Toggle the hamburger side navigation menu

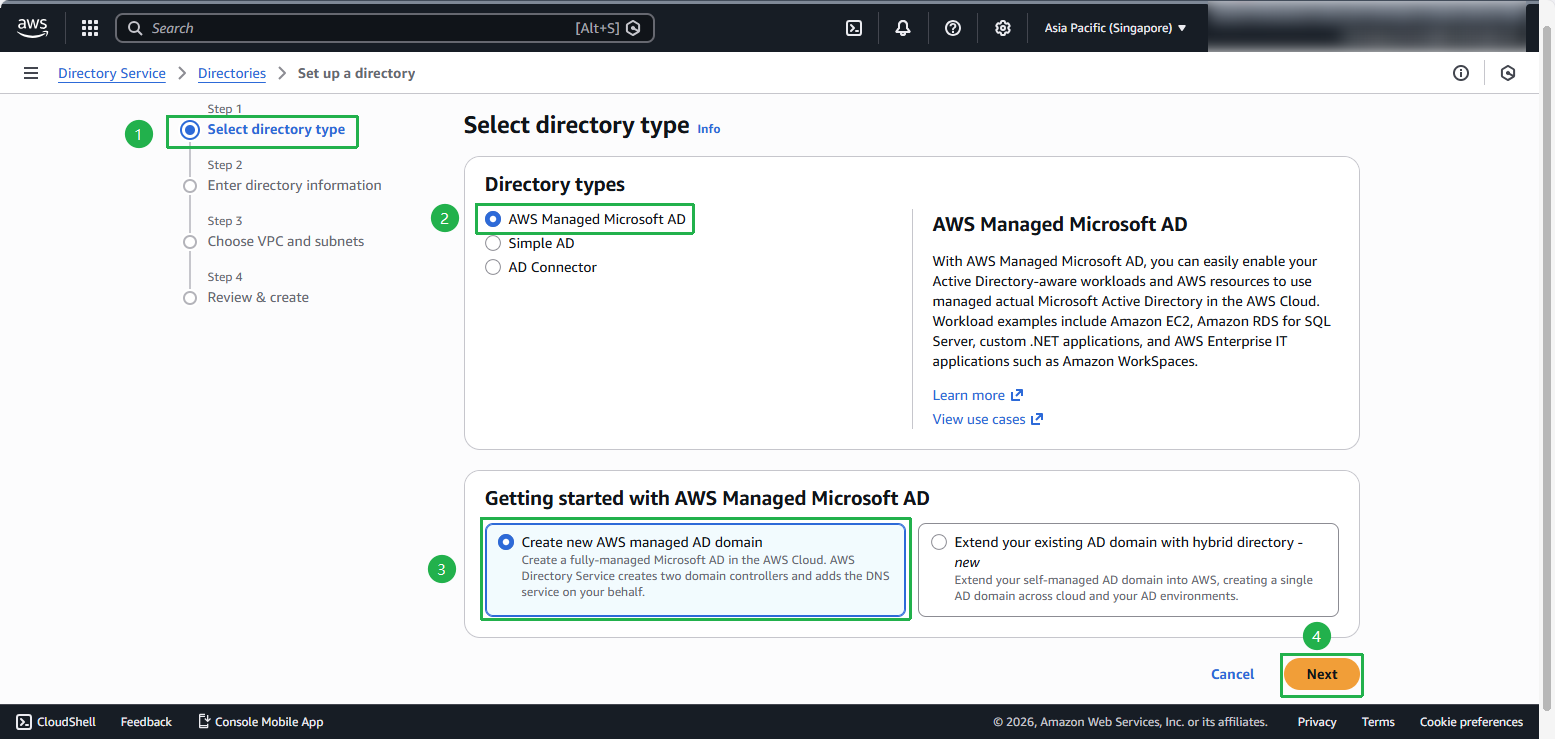(x=31, y=73)
